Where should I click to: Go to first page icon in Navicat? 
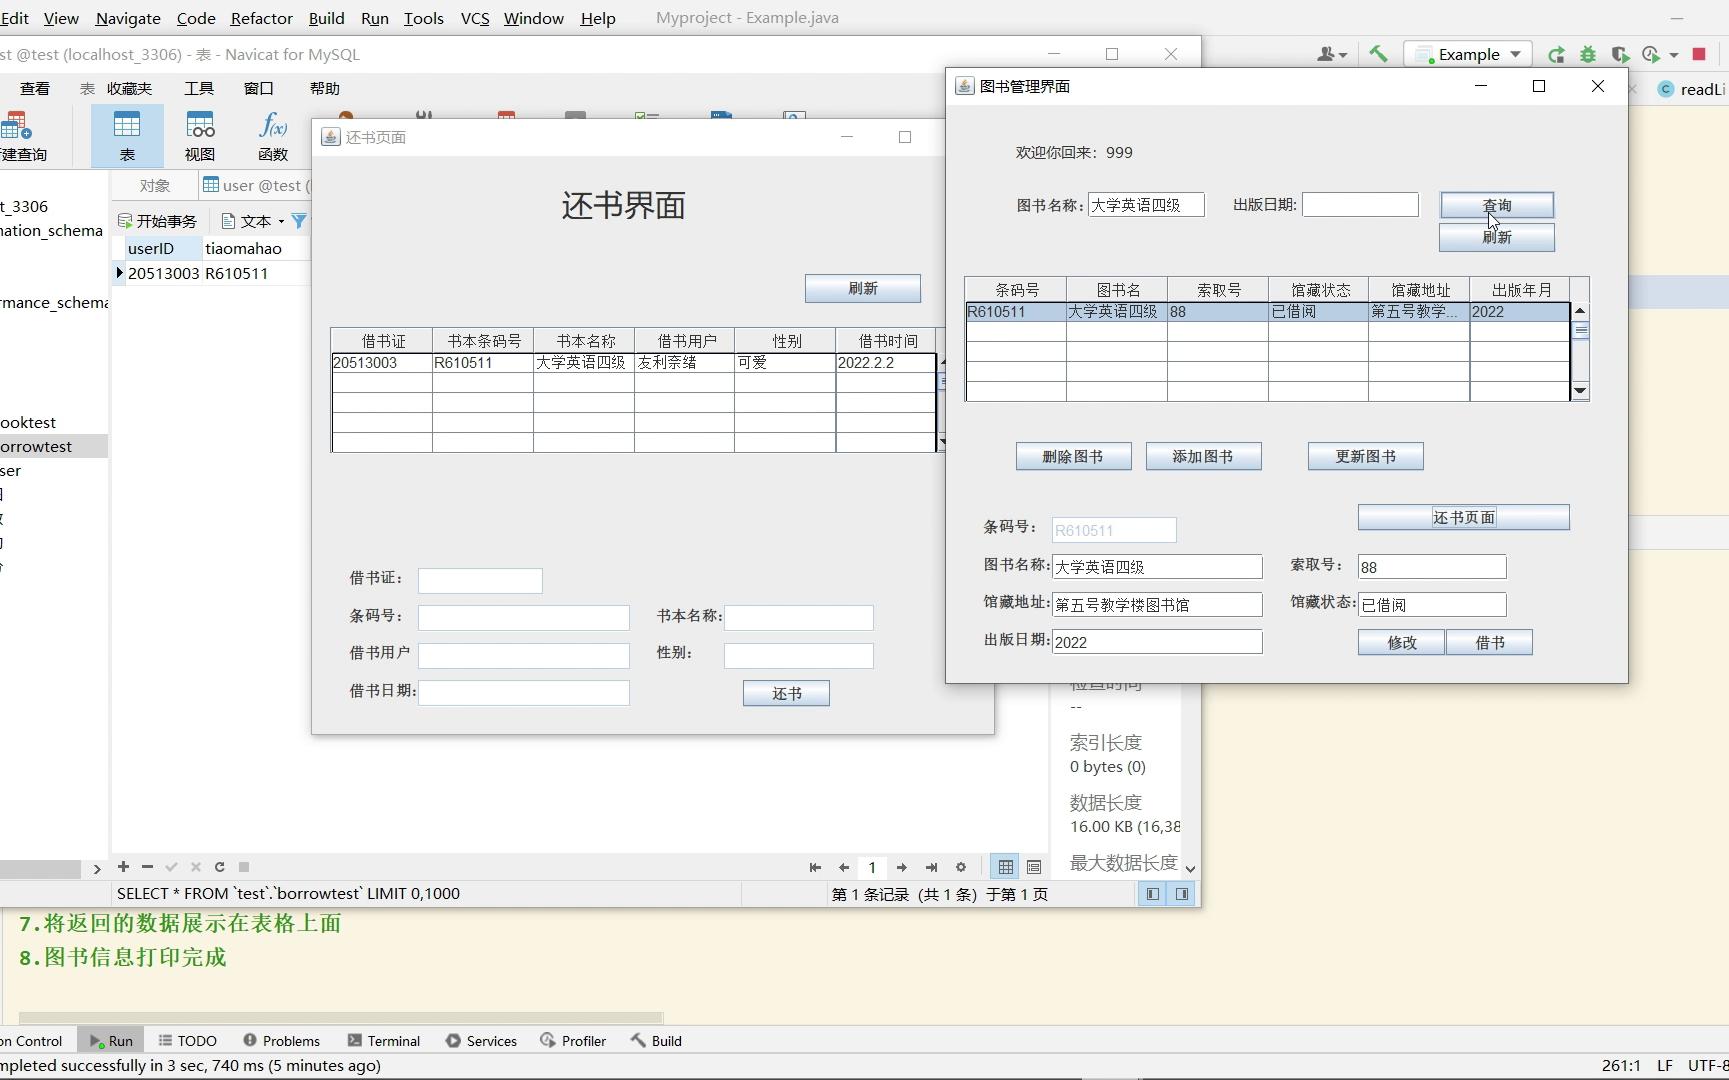tap(815, 868)
